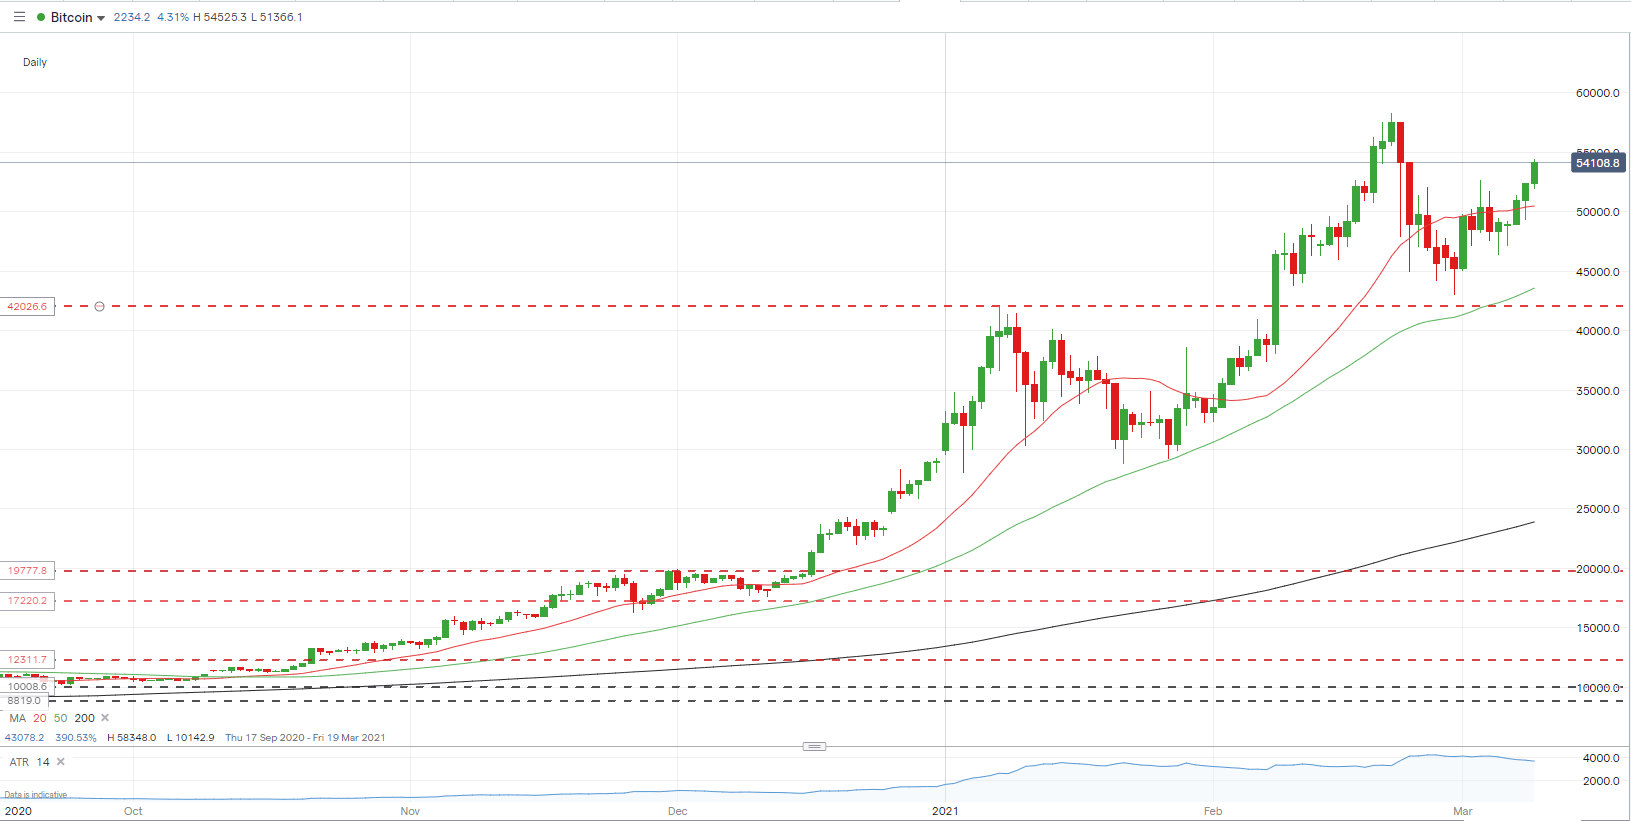Select the 10008.6 price level label
This screenshot has width=1631, height=821.
[x=27, y=687]
